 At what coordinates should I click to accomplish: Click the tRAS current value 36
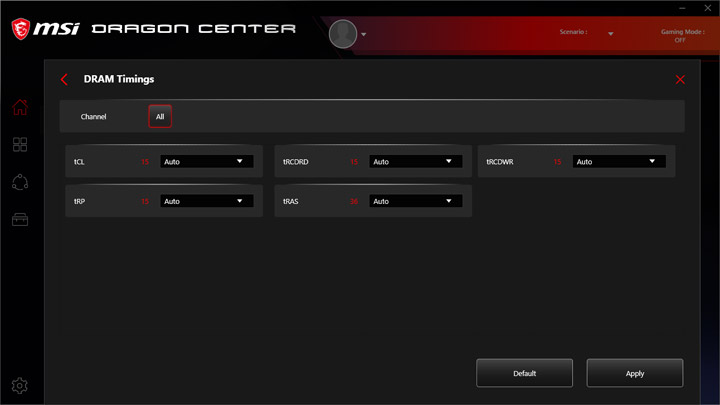[354, 201]
